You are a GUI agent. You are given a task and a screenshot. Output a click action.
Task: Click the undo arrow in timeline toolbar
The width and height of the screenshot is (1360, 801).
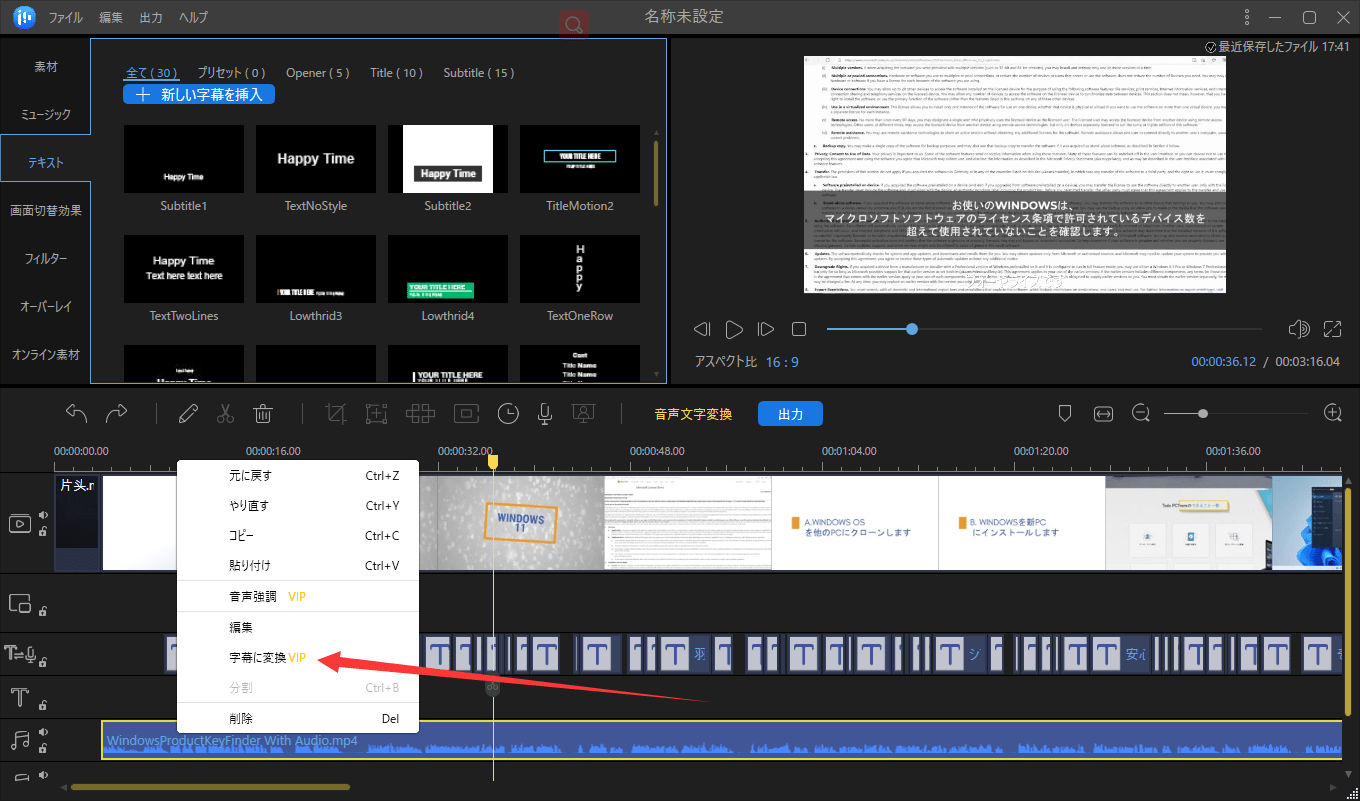pos(77,413)
